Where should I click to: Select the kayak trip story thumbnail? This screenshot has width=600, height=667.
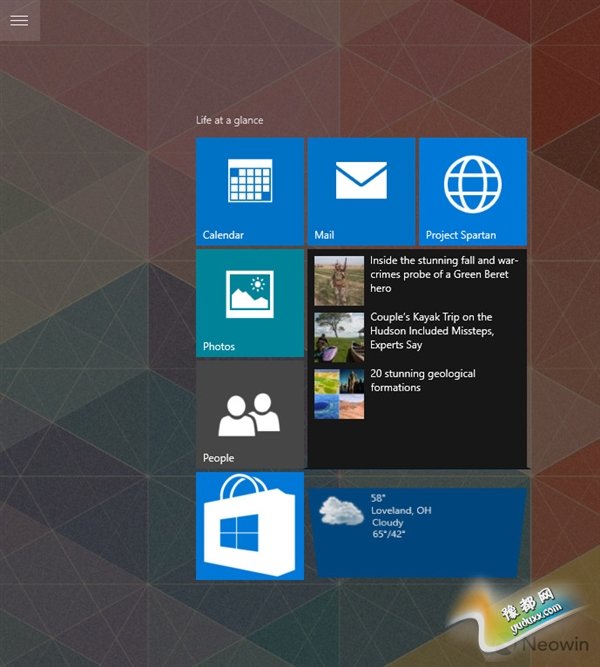pos(339,337)
